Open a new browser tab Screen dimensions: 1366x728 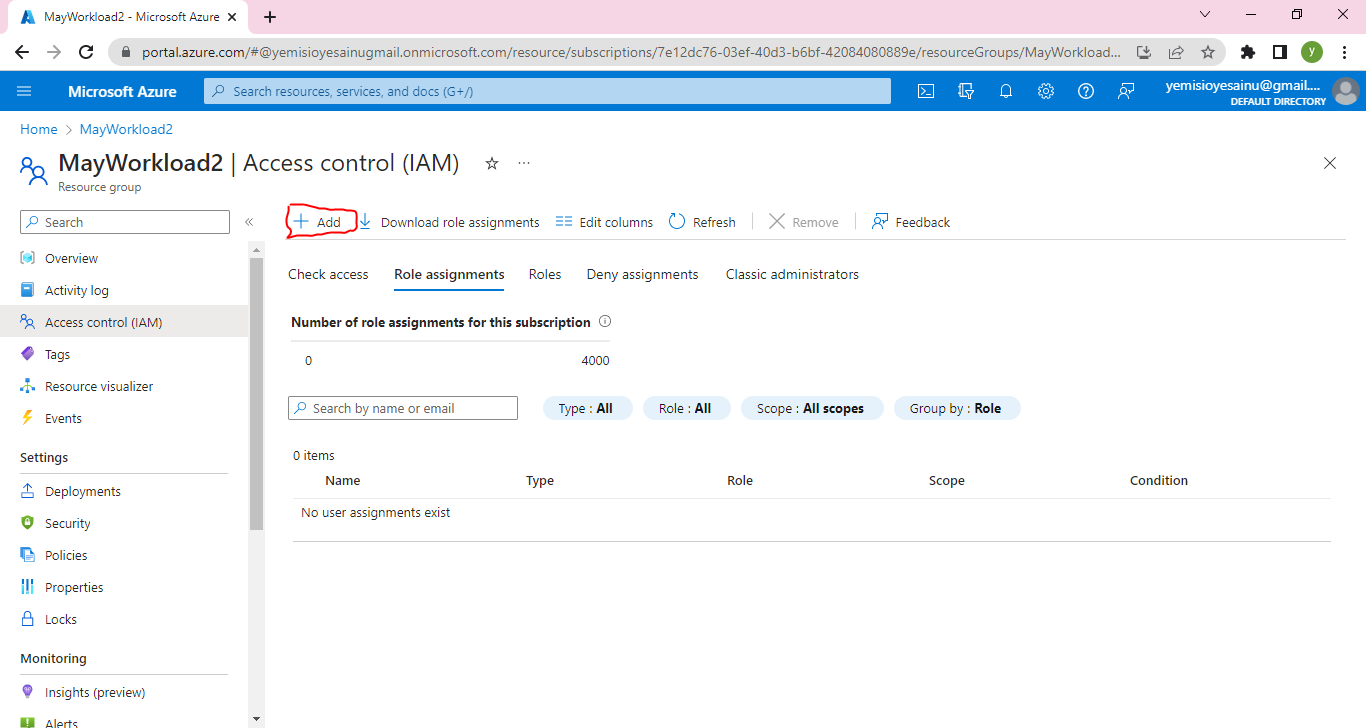[270, 17]
